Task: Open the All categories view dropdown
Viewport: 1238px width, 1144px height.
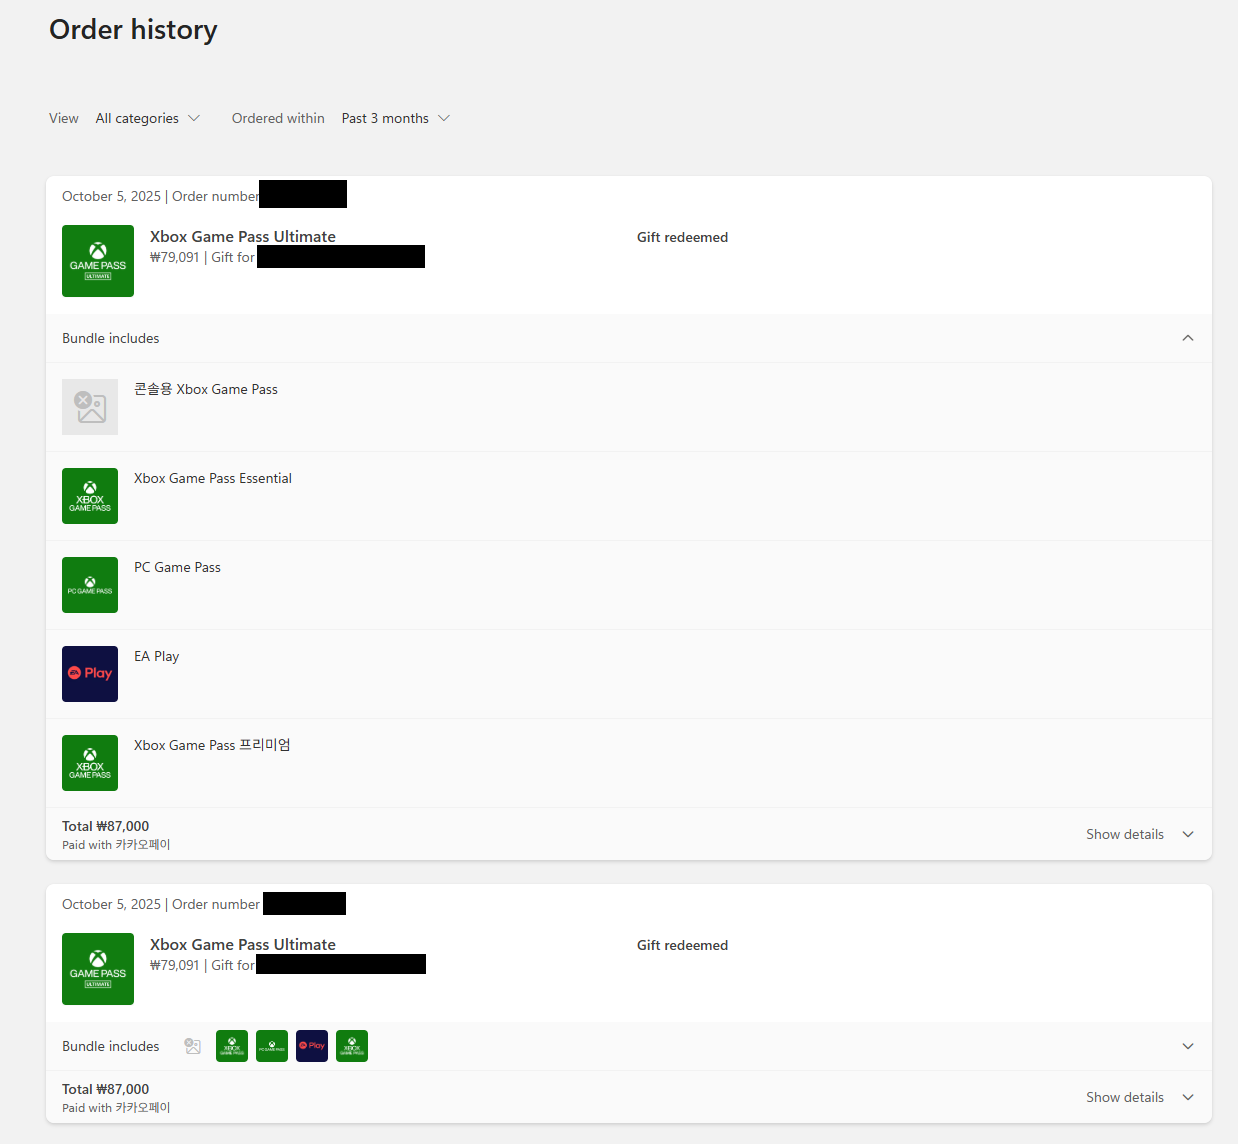Action: (148, 118)
